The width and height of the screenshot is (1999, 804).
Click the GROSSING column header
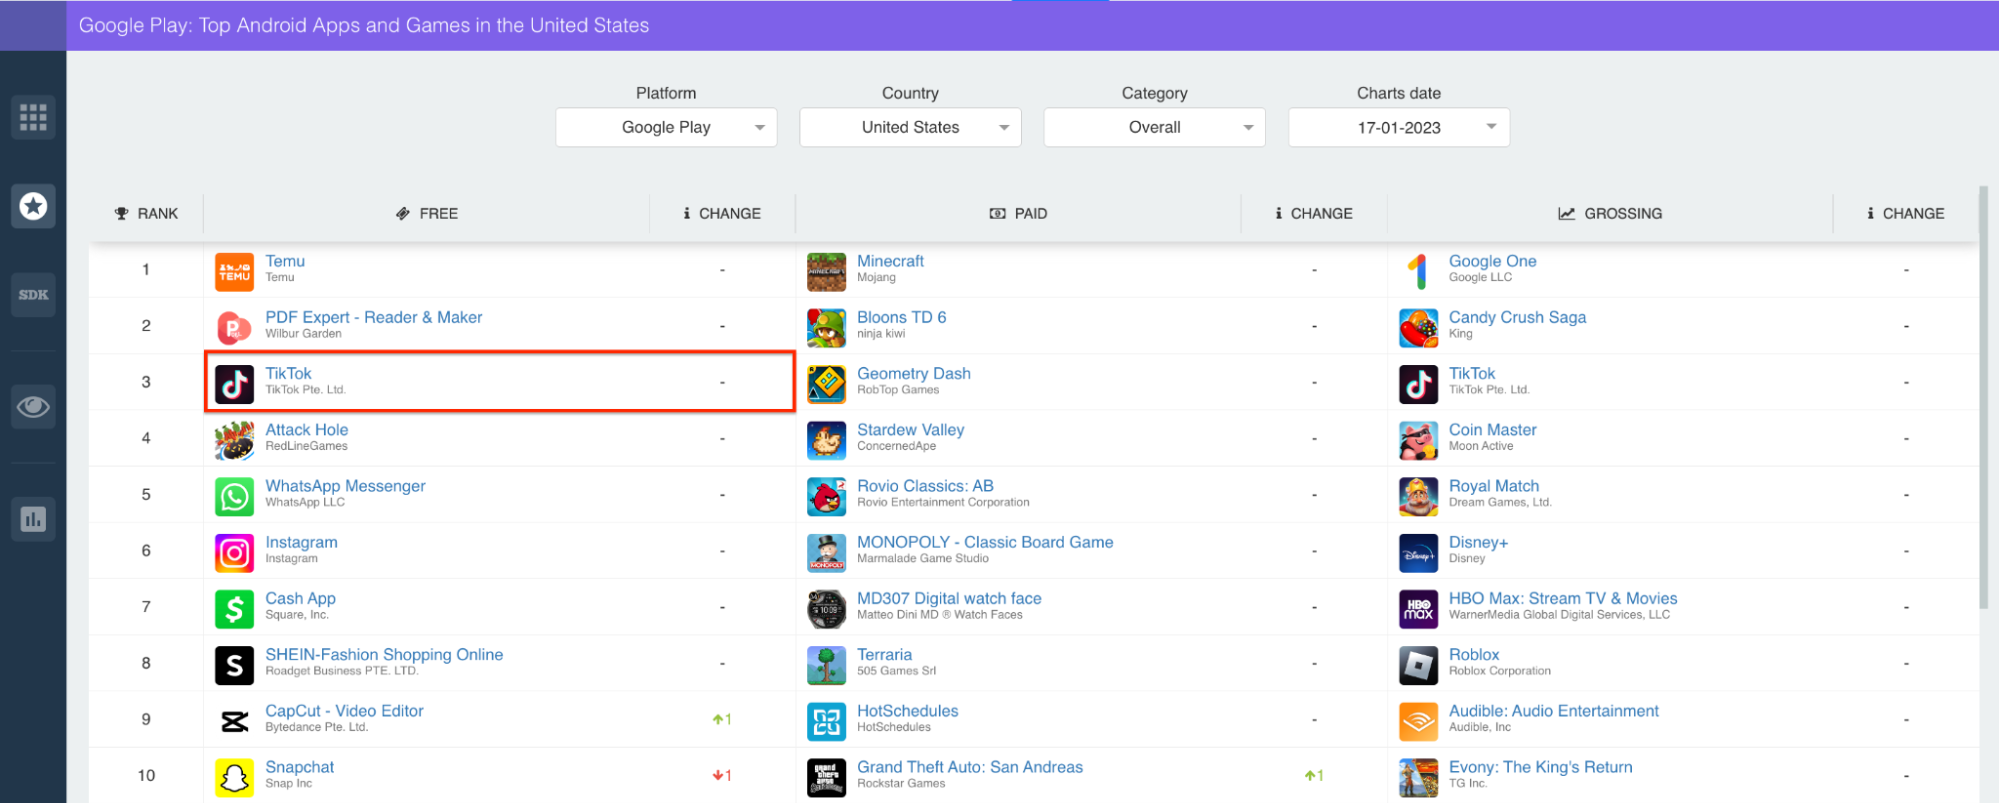pos(1610,213)
